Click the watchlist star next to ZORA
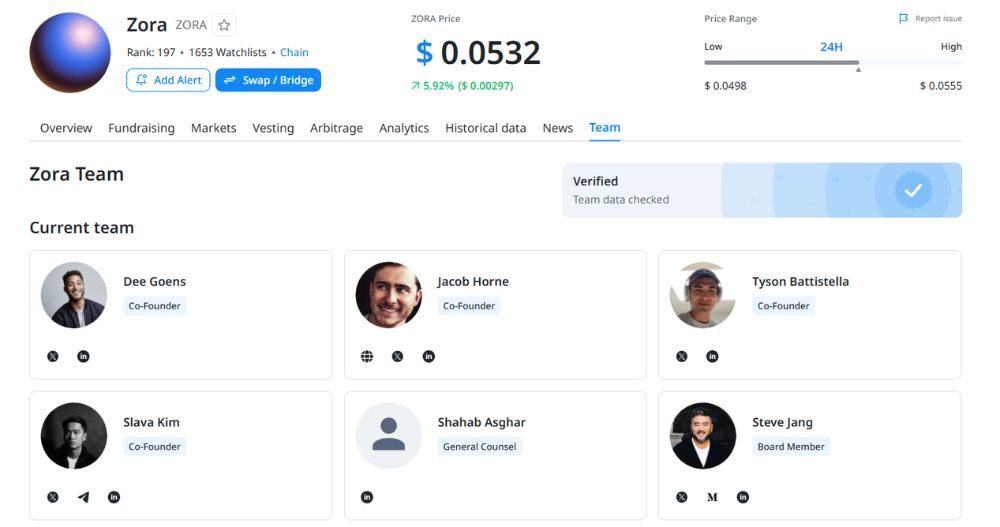Screen dimensions: 1000x527 click(x=224, y=25)
